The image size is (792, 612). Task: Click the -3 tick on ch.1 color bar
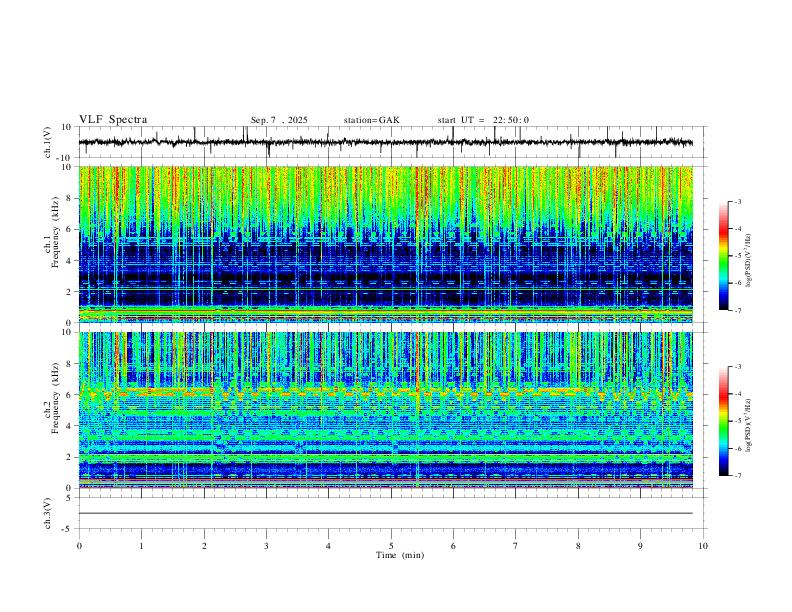[737, 201]
